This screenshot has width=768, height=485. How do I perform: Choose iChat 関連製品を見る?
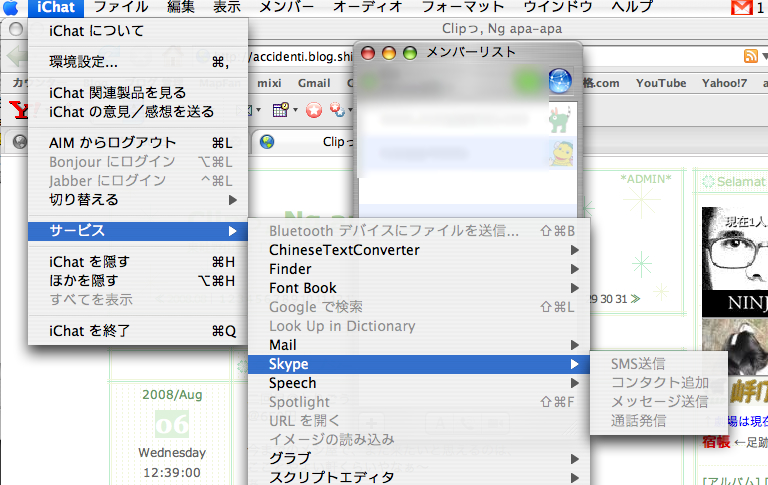(x=138, y=93)
